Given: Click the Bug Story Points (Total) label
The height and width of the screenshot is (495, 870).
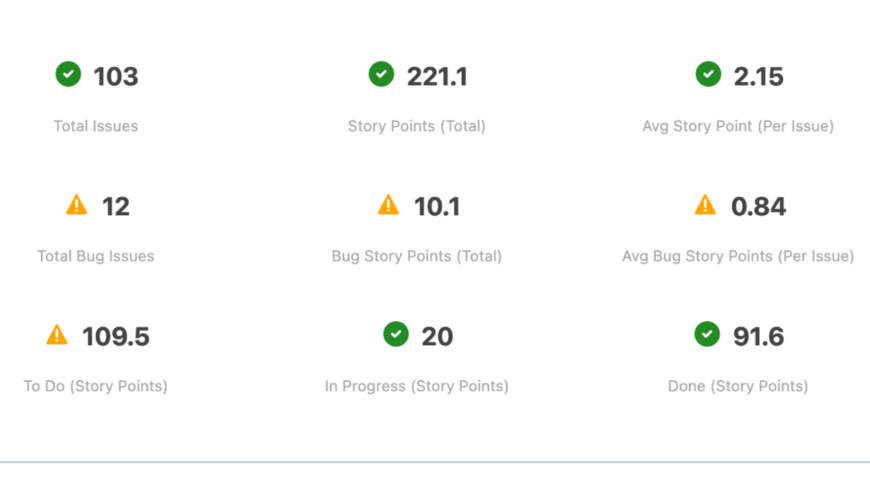Looking at the screenshot, I should pos(417,256).
